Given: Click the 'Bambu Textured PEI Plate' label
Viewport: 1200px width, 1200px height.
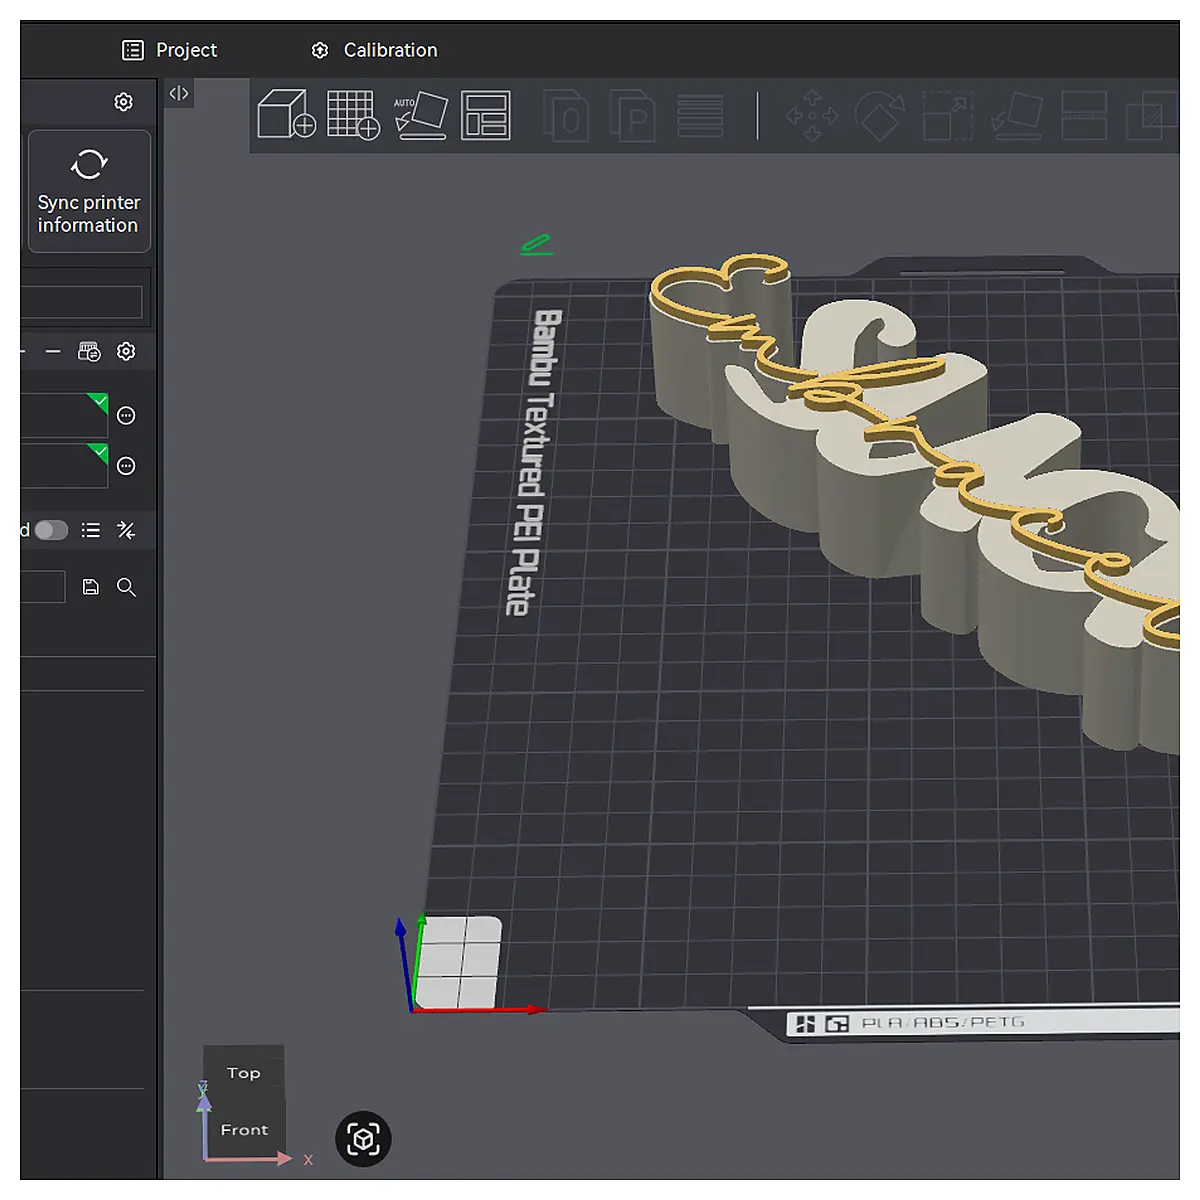Looking at the screenshot, I should [x=534, y=462].
